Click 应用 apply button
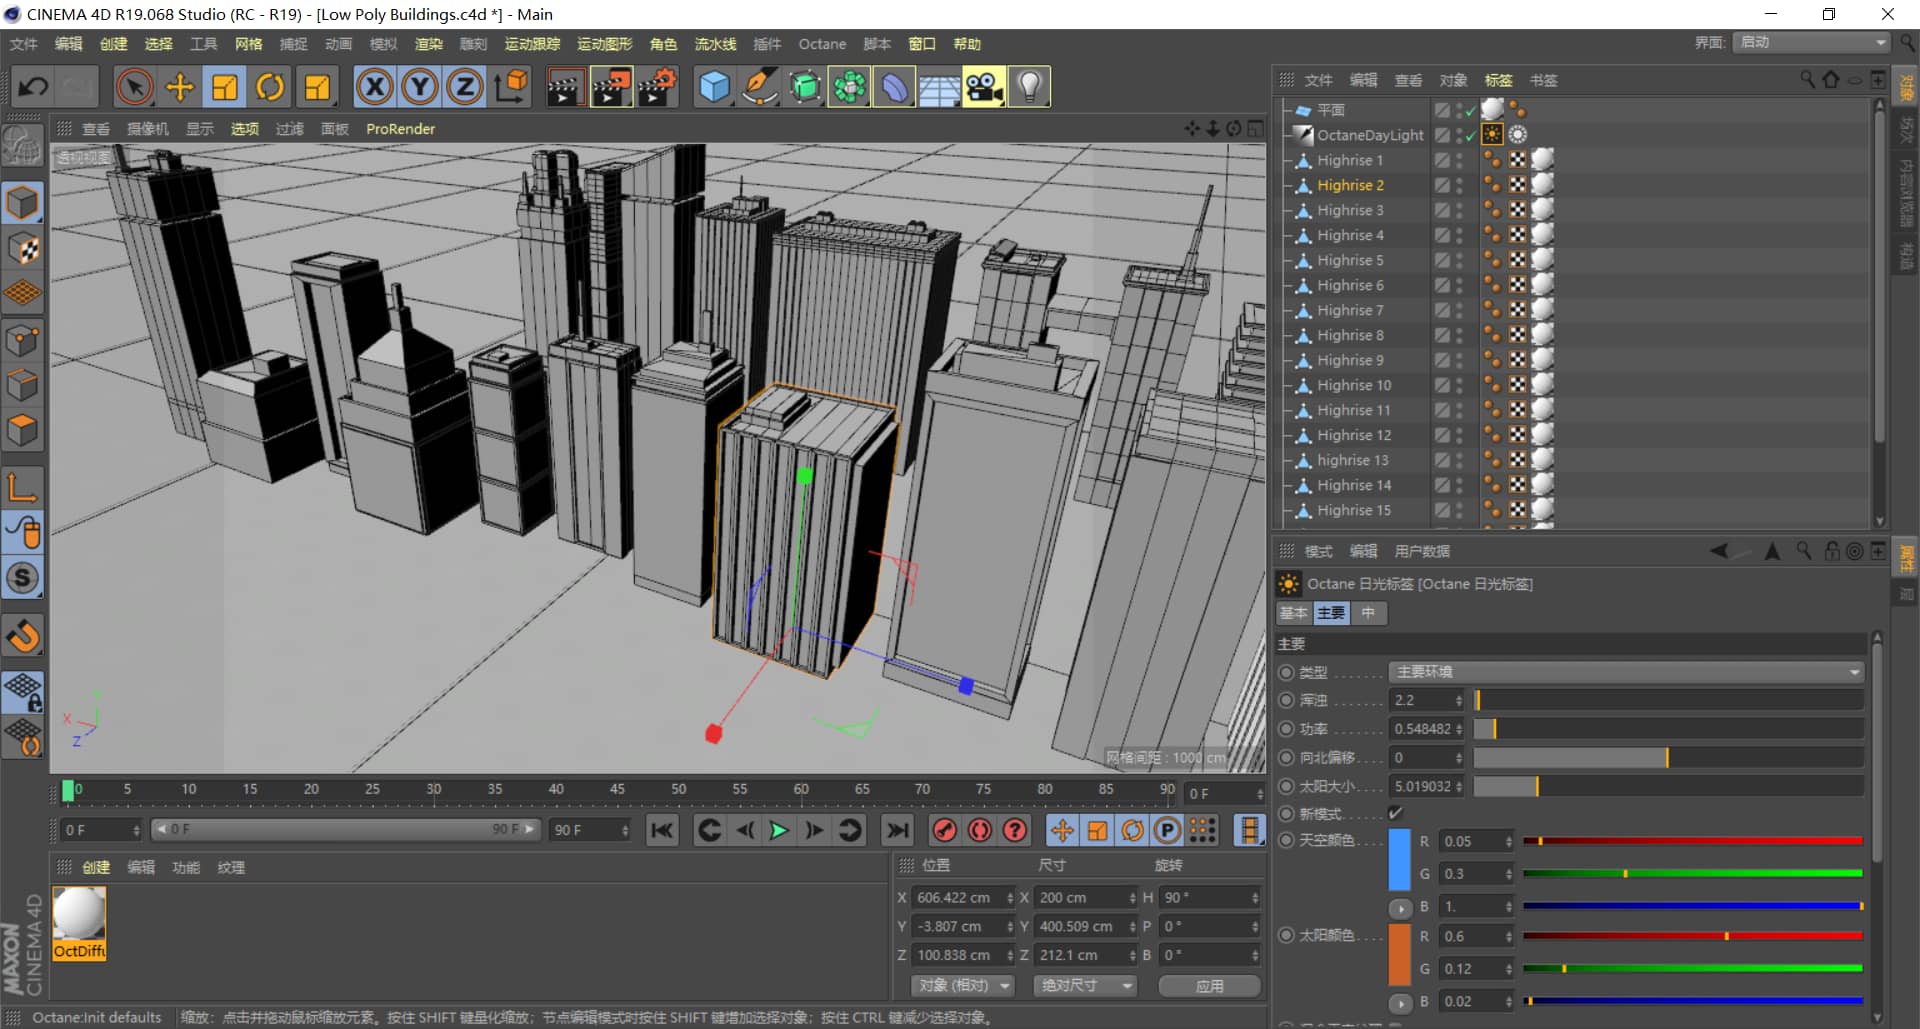The height and width of the screenshot is (1029, 1920). click(x=1209, y=986)
